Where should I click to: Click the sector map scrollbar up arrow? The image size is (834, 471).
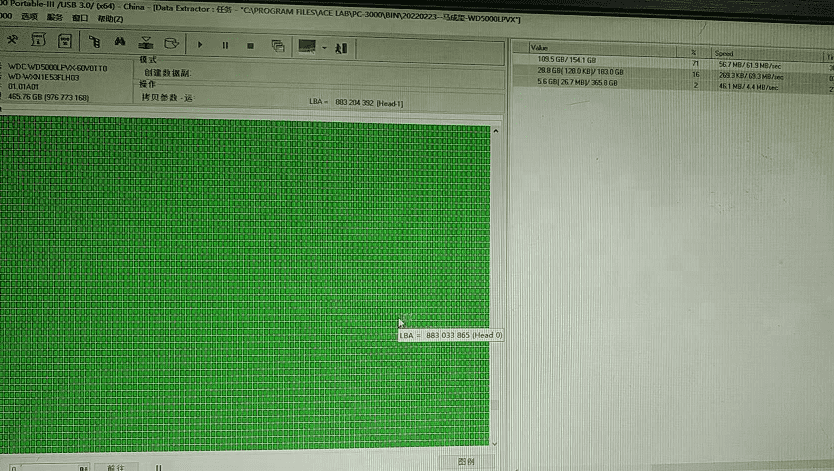(497, 129)
